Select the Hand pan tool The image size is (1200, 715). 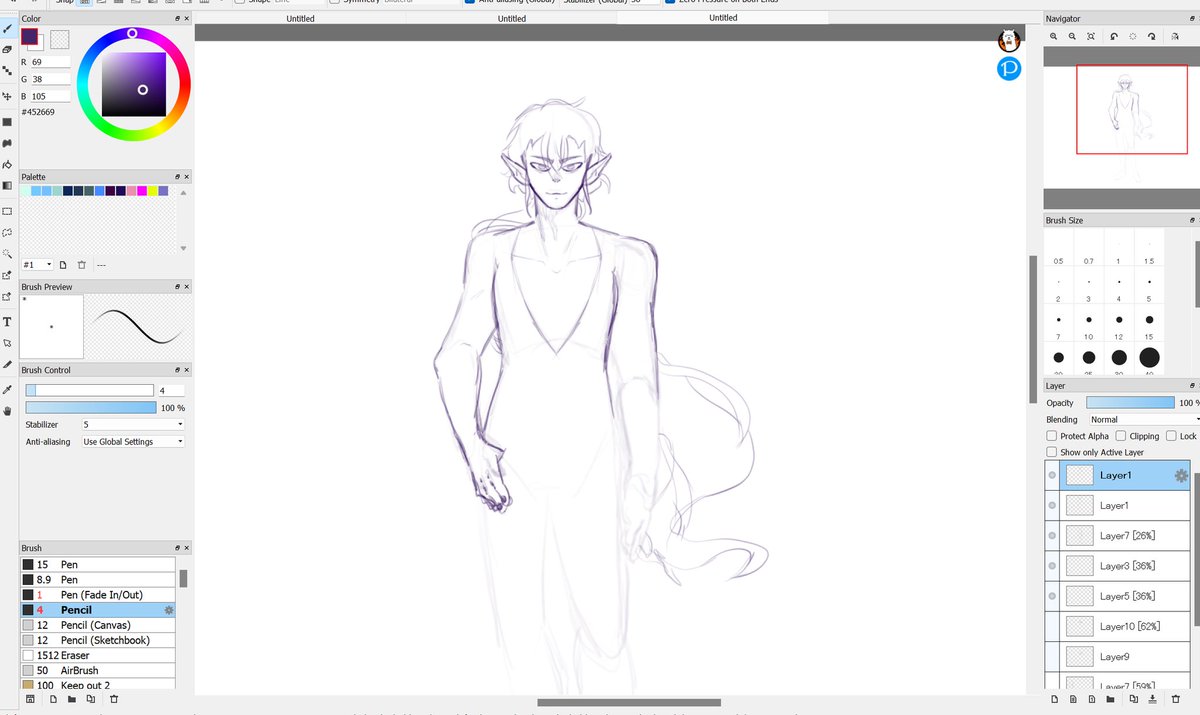tap(7, 410)
